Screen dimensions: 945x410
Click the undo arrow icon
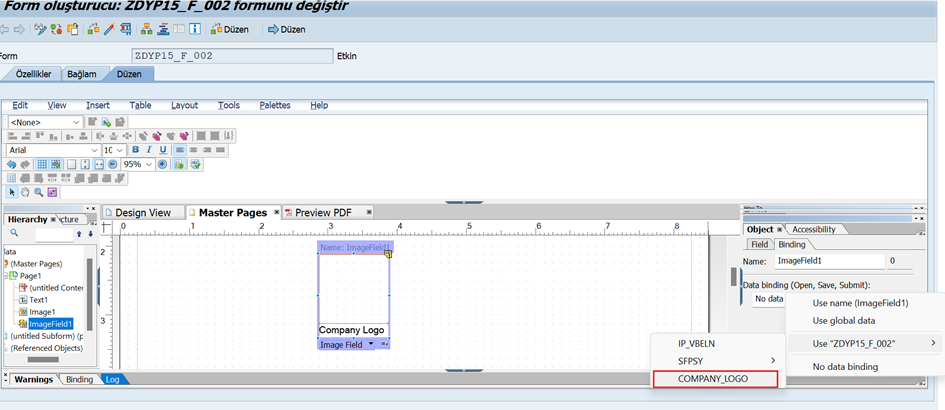[x=12, y=164]
